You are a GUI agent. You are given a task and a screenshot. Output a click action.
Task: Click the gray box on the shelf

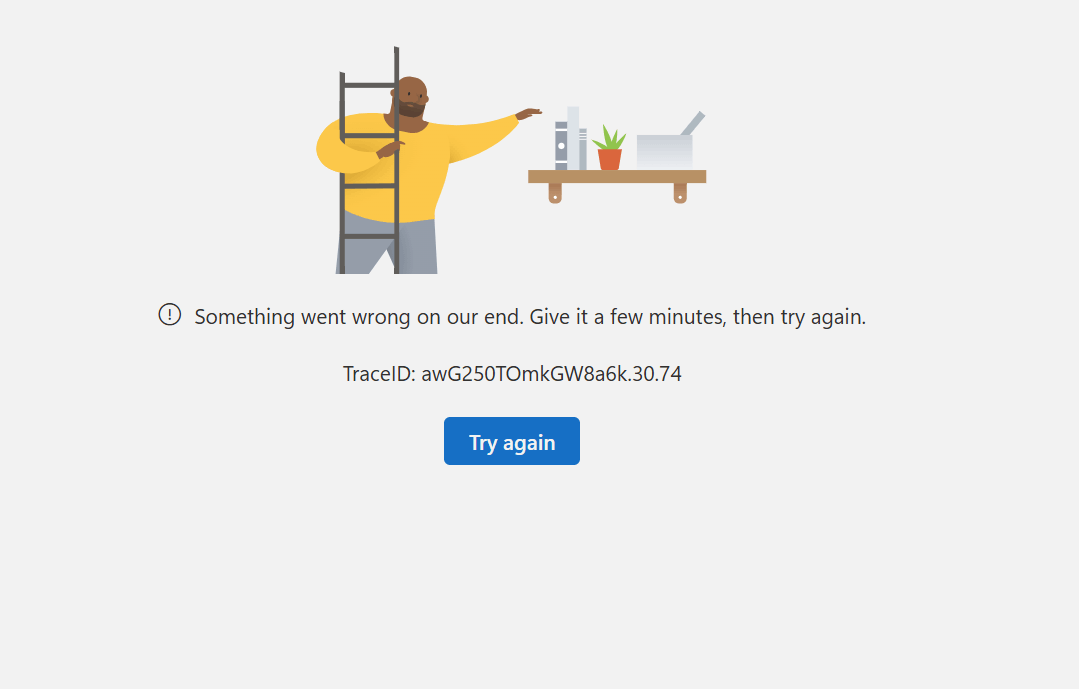[664, 151]
